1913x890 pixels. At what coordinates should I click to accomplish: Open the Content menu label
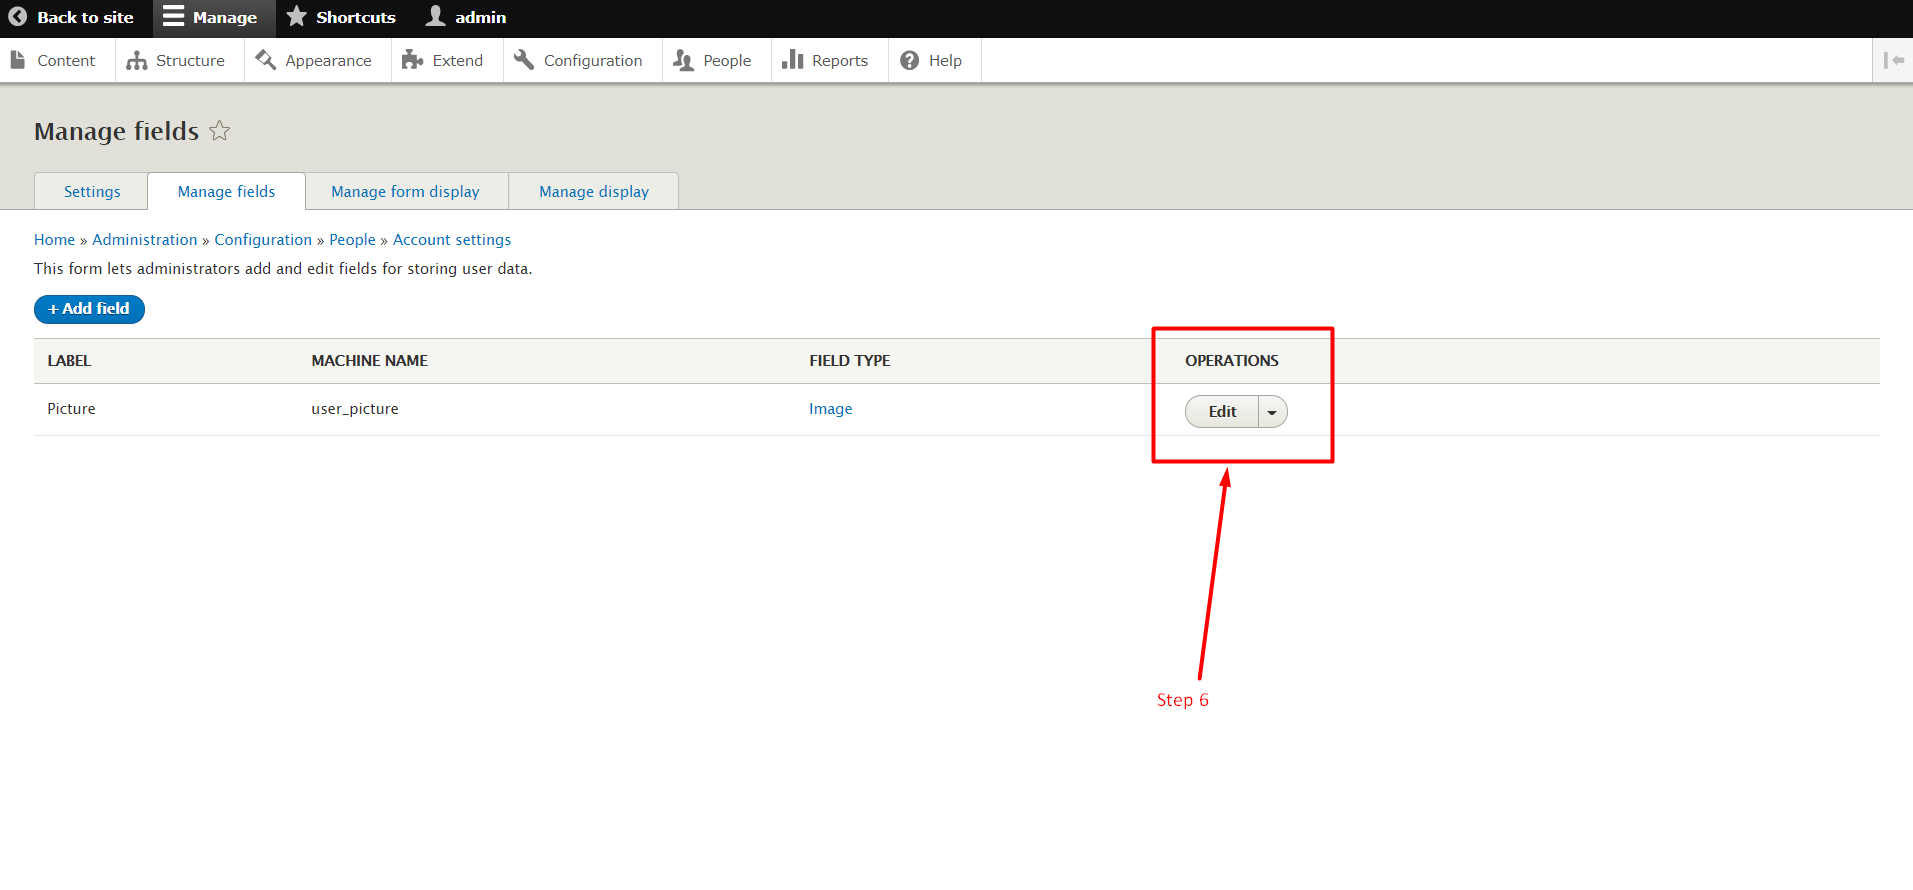tap(66, 61)
